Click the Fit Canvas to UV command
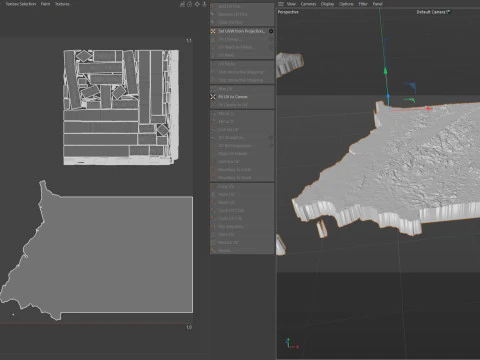480x360 pixels. coord(242,105)
